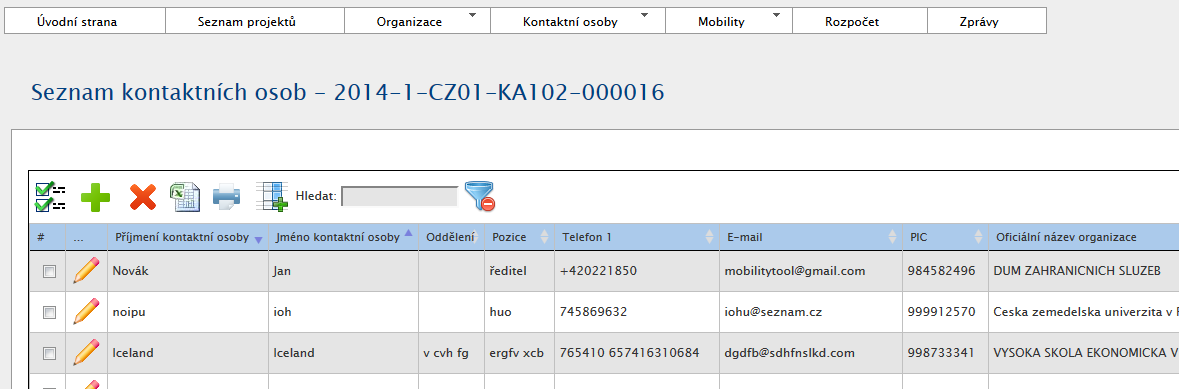
Task: Open Kontaktní osoby menu
Action: (x=577, y=21)
